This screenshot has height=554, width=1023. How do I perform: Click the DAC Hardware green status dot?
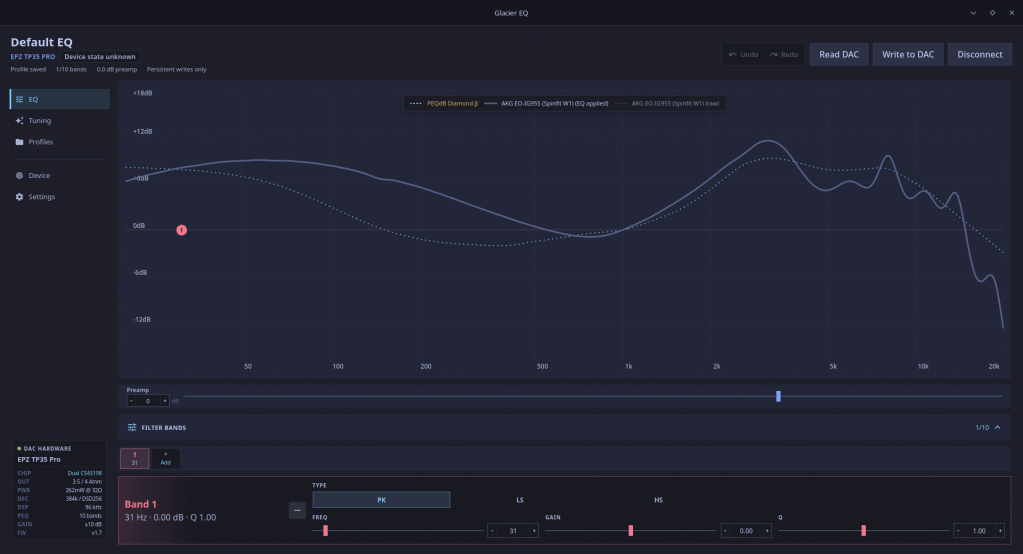19,449
